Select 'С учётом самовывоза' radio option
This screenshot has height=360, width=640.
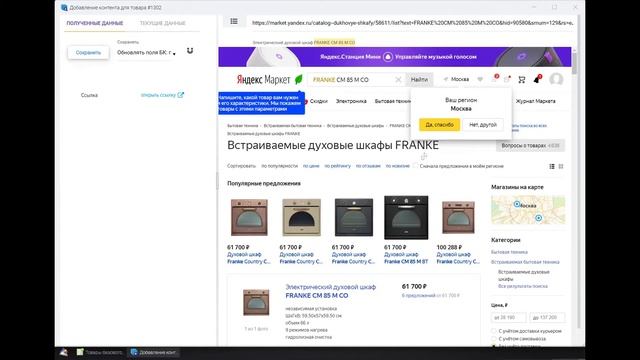coord(493,339)
